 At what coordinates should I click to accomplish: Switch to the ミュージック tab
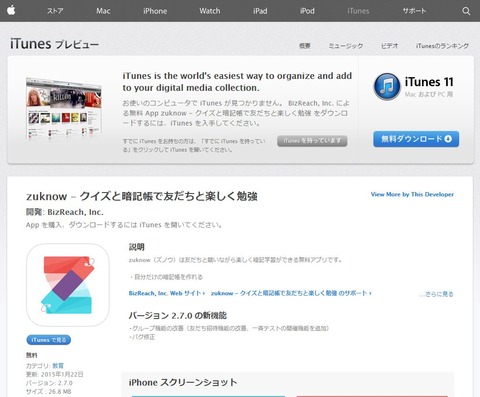pyautogui.click(x=346, y=46)
